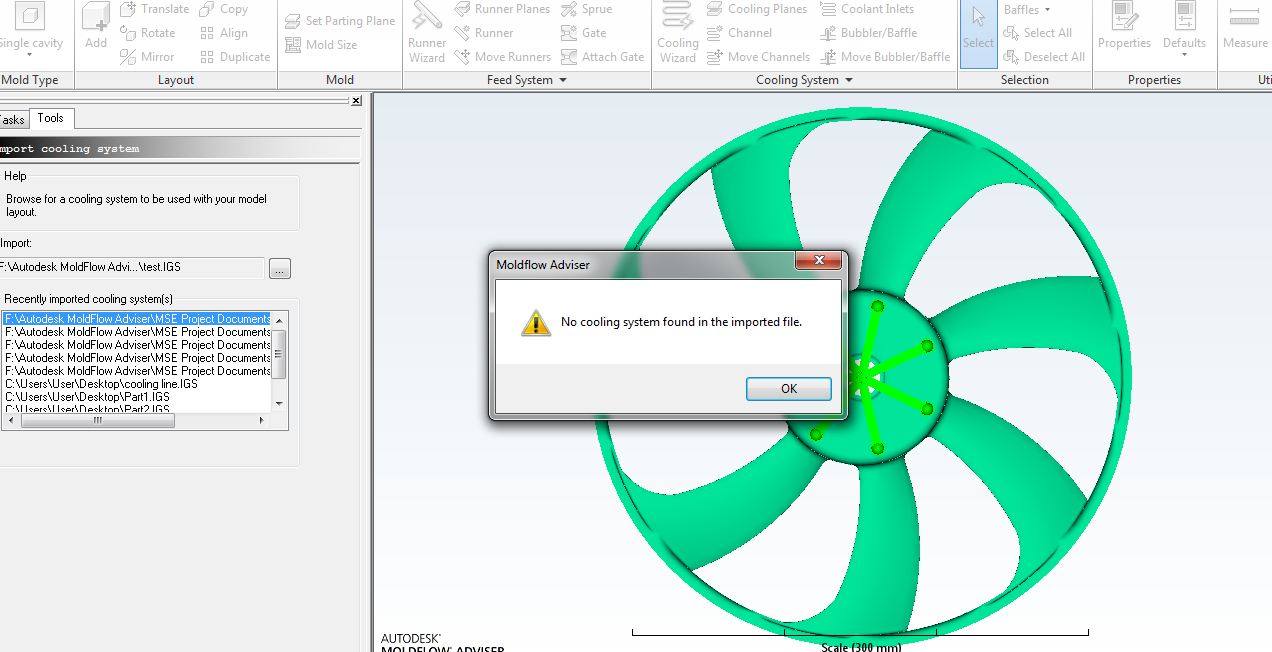The height and width of the screenshot is (652, 1272).
Task: Open the Baffles dropdown arrow
Action: click(x=1046, y=10)
